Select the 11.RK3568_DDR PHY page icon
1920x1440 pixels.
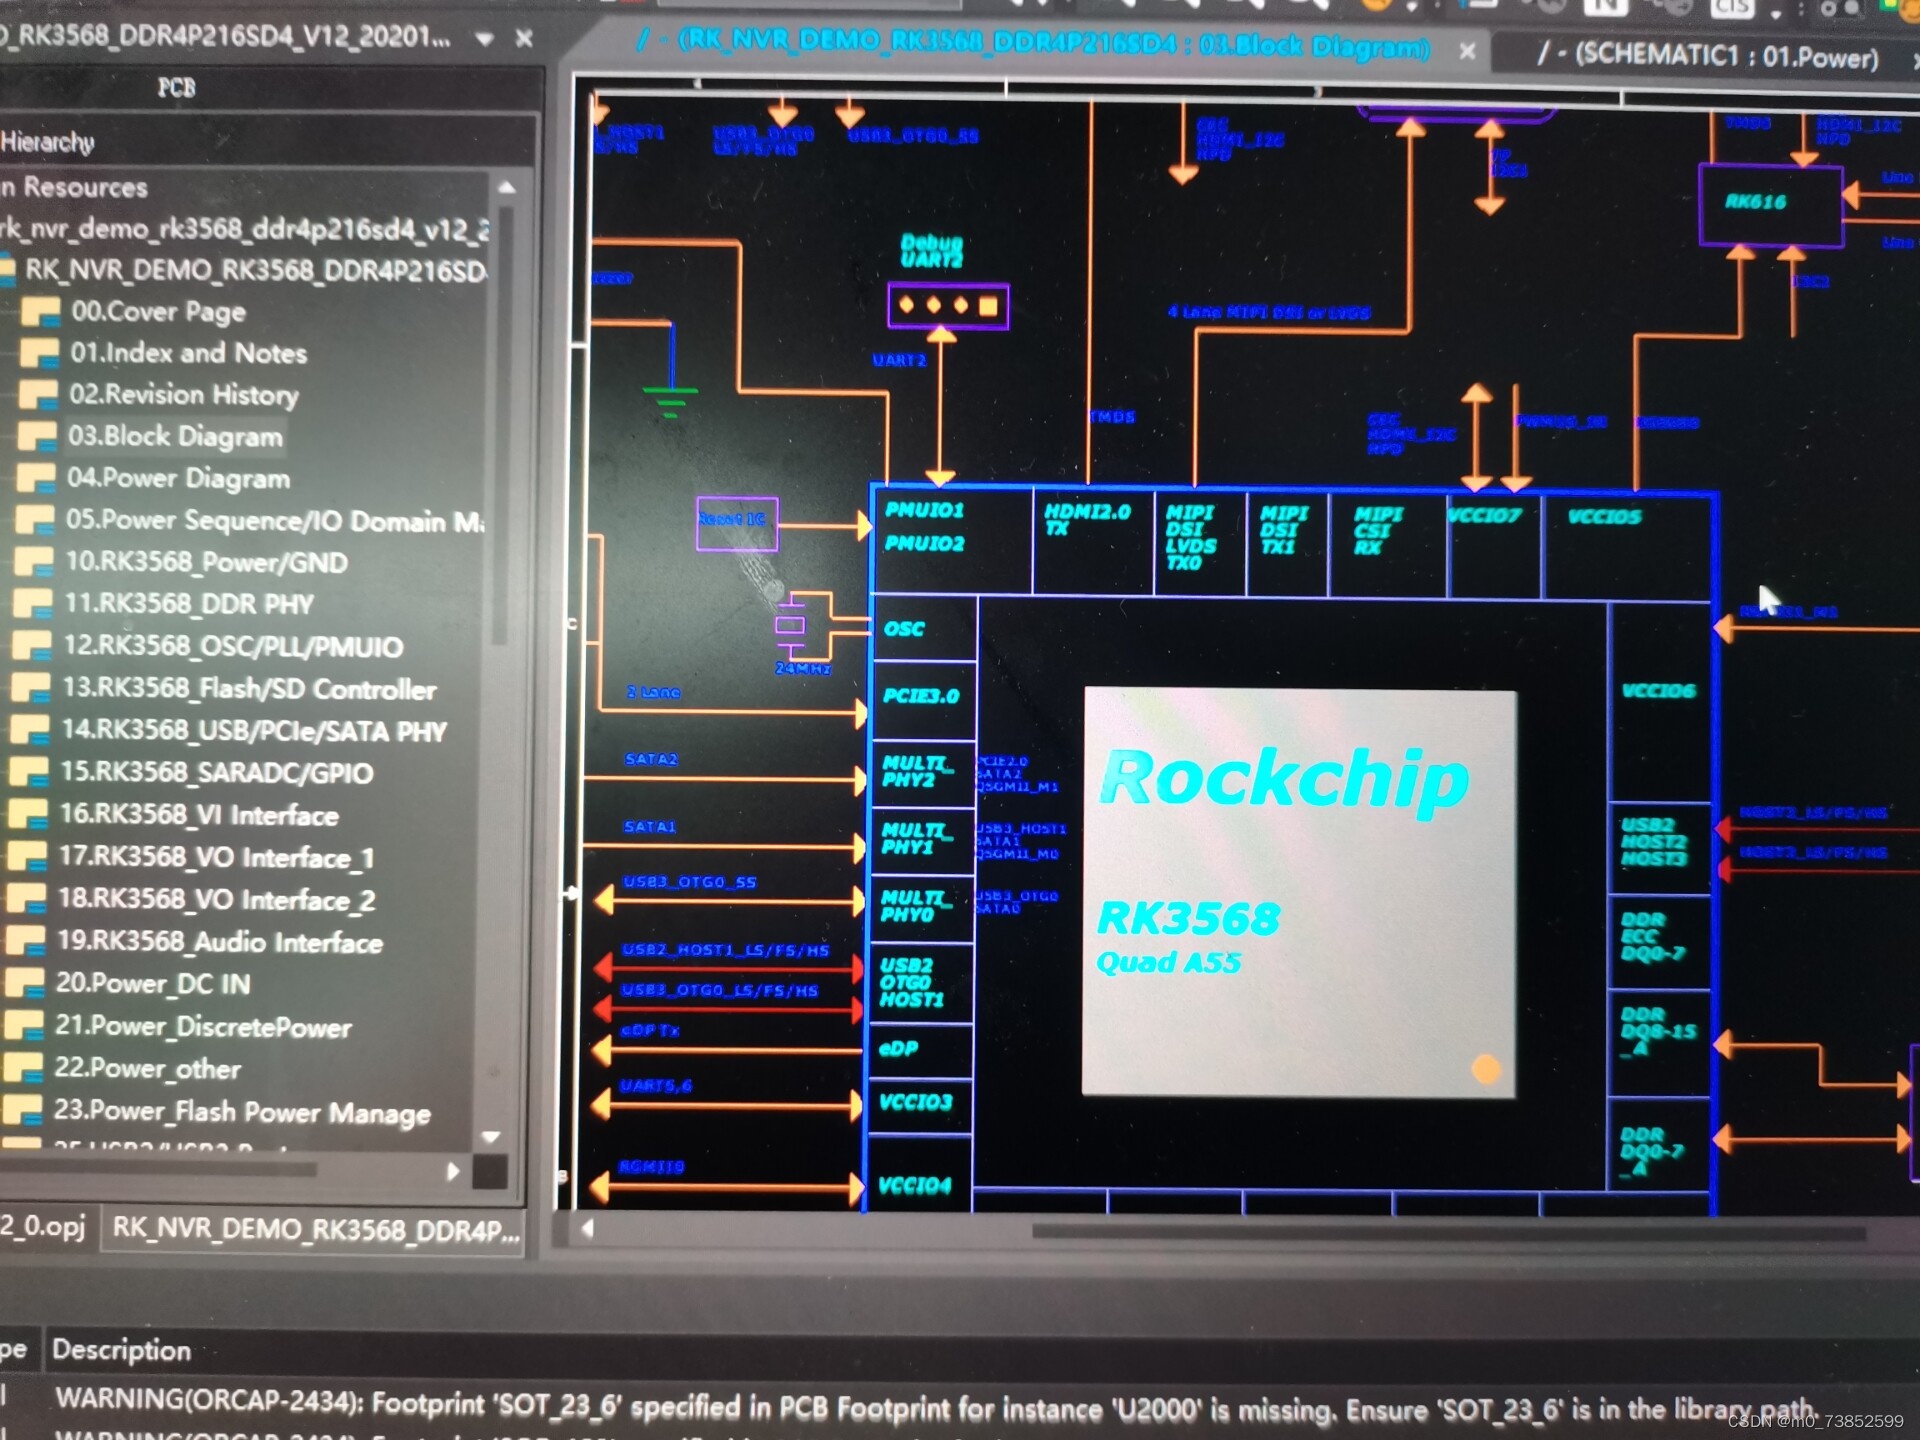(32, 604)
